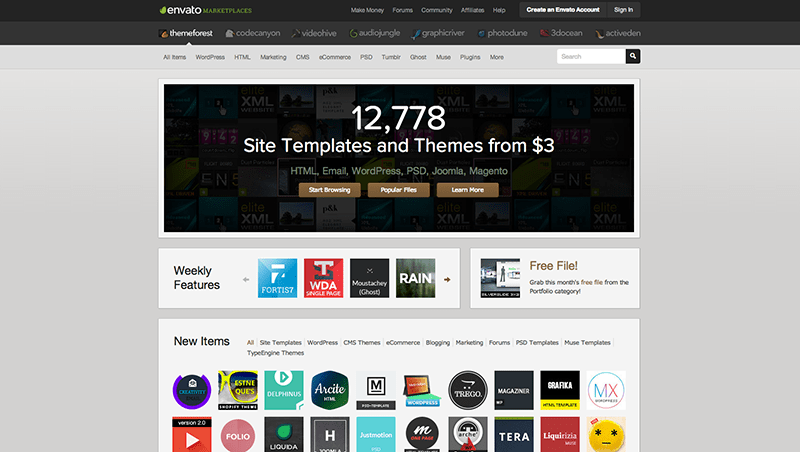Screen dimensions: 800x452
Task: Open the Free File preview thumbnail
Action: coord(501,278)
